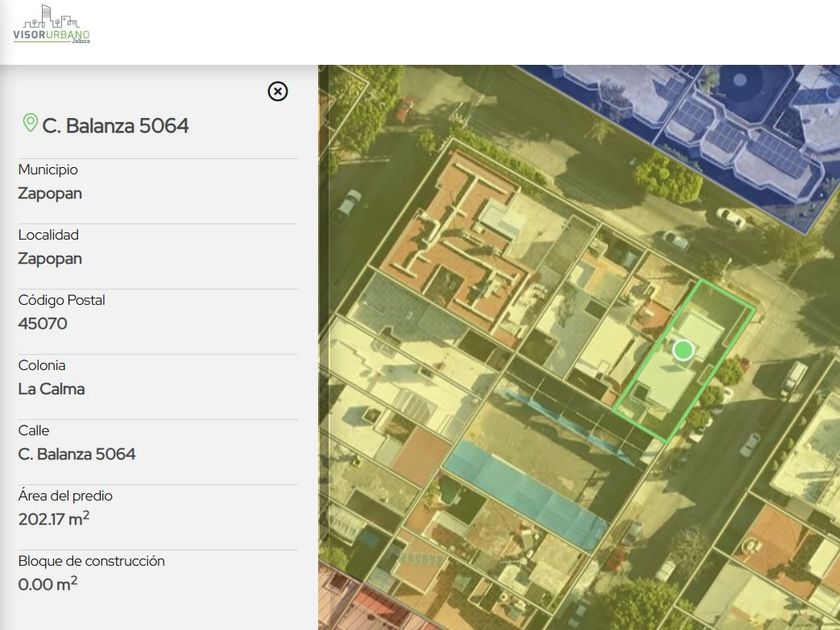The image size is (840, 630).
Task: Select the Localidad value Zapopan
Action: point(50,259)
